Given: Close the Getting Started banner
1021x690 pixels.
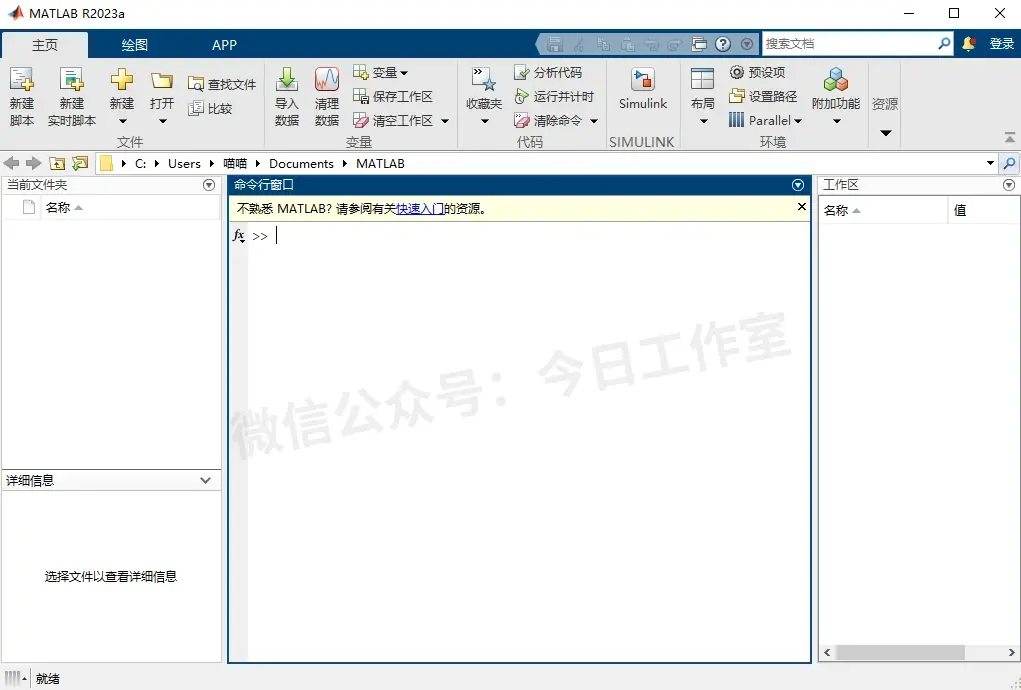Looking at the screenshot, I should [802, 206].
